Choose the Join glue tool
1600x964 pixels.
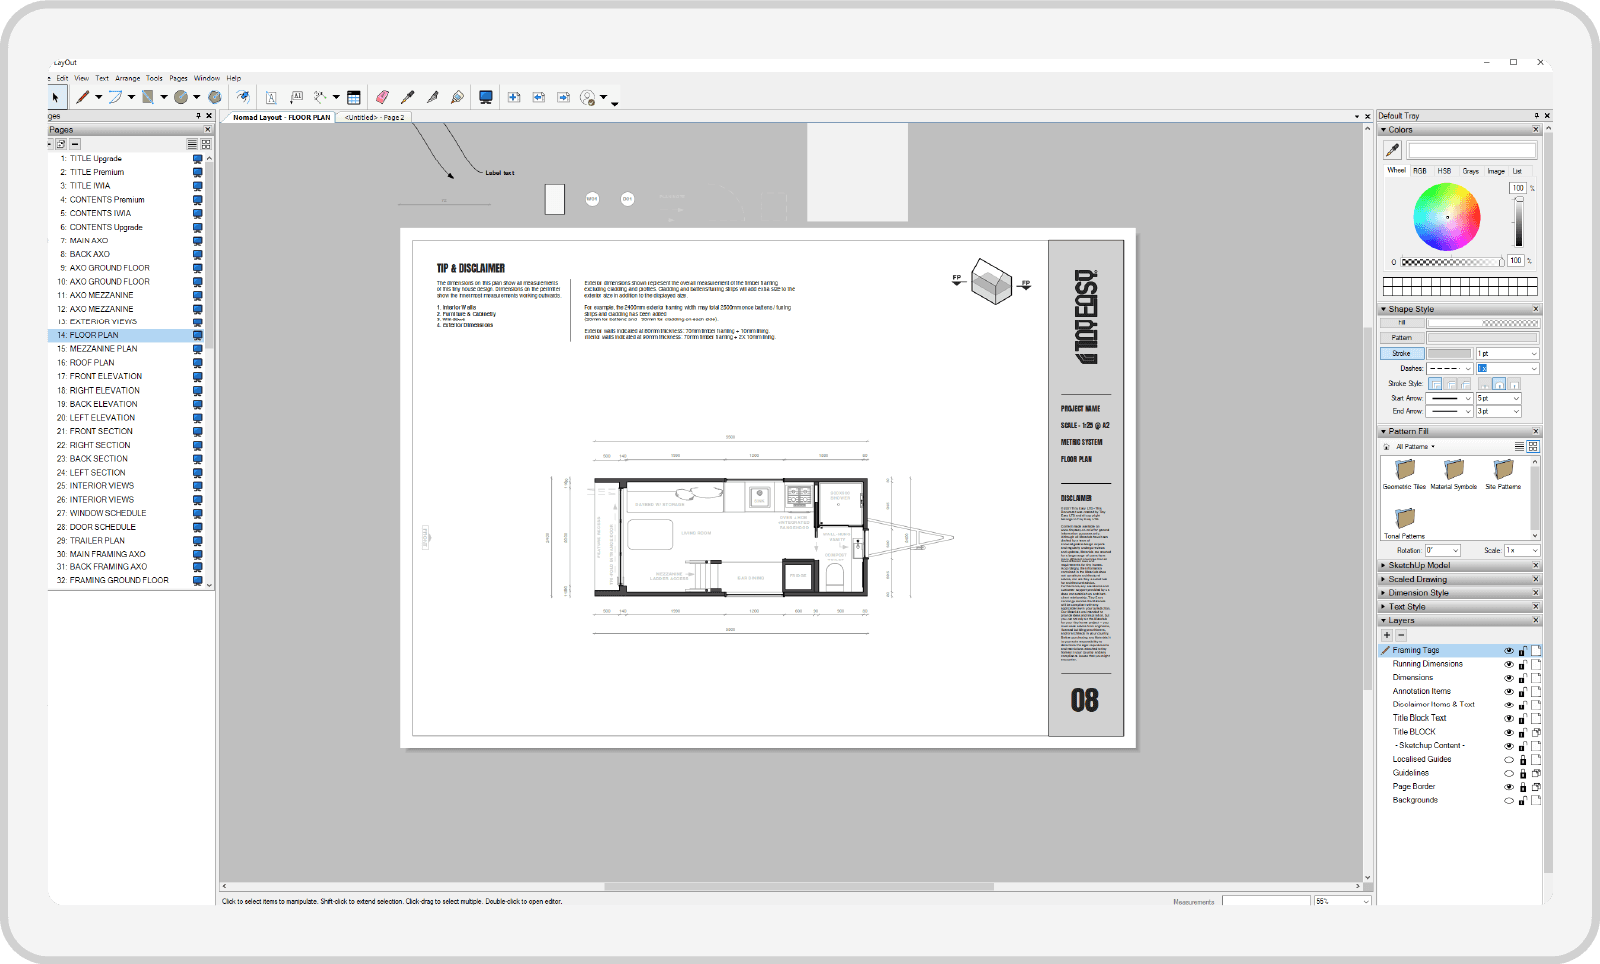pos(457,97)
